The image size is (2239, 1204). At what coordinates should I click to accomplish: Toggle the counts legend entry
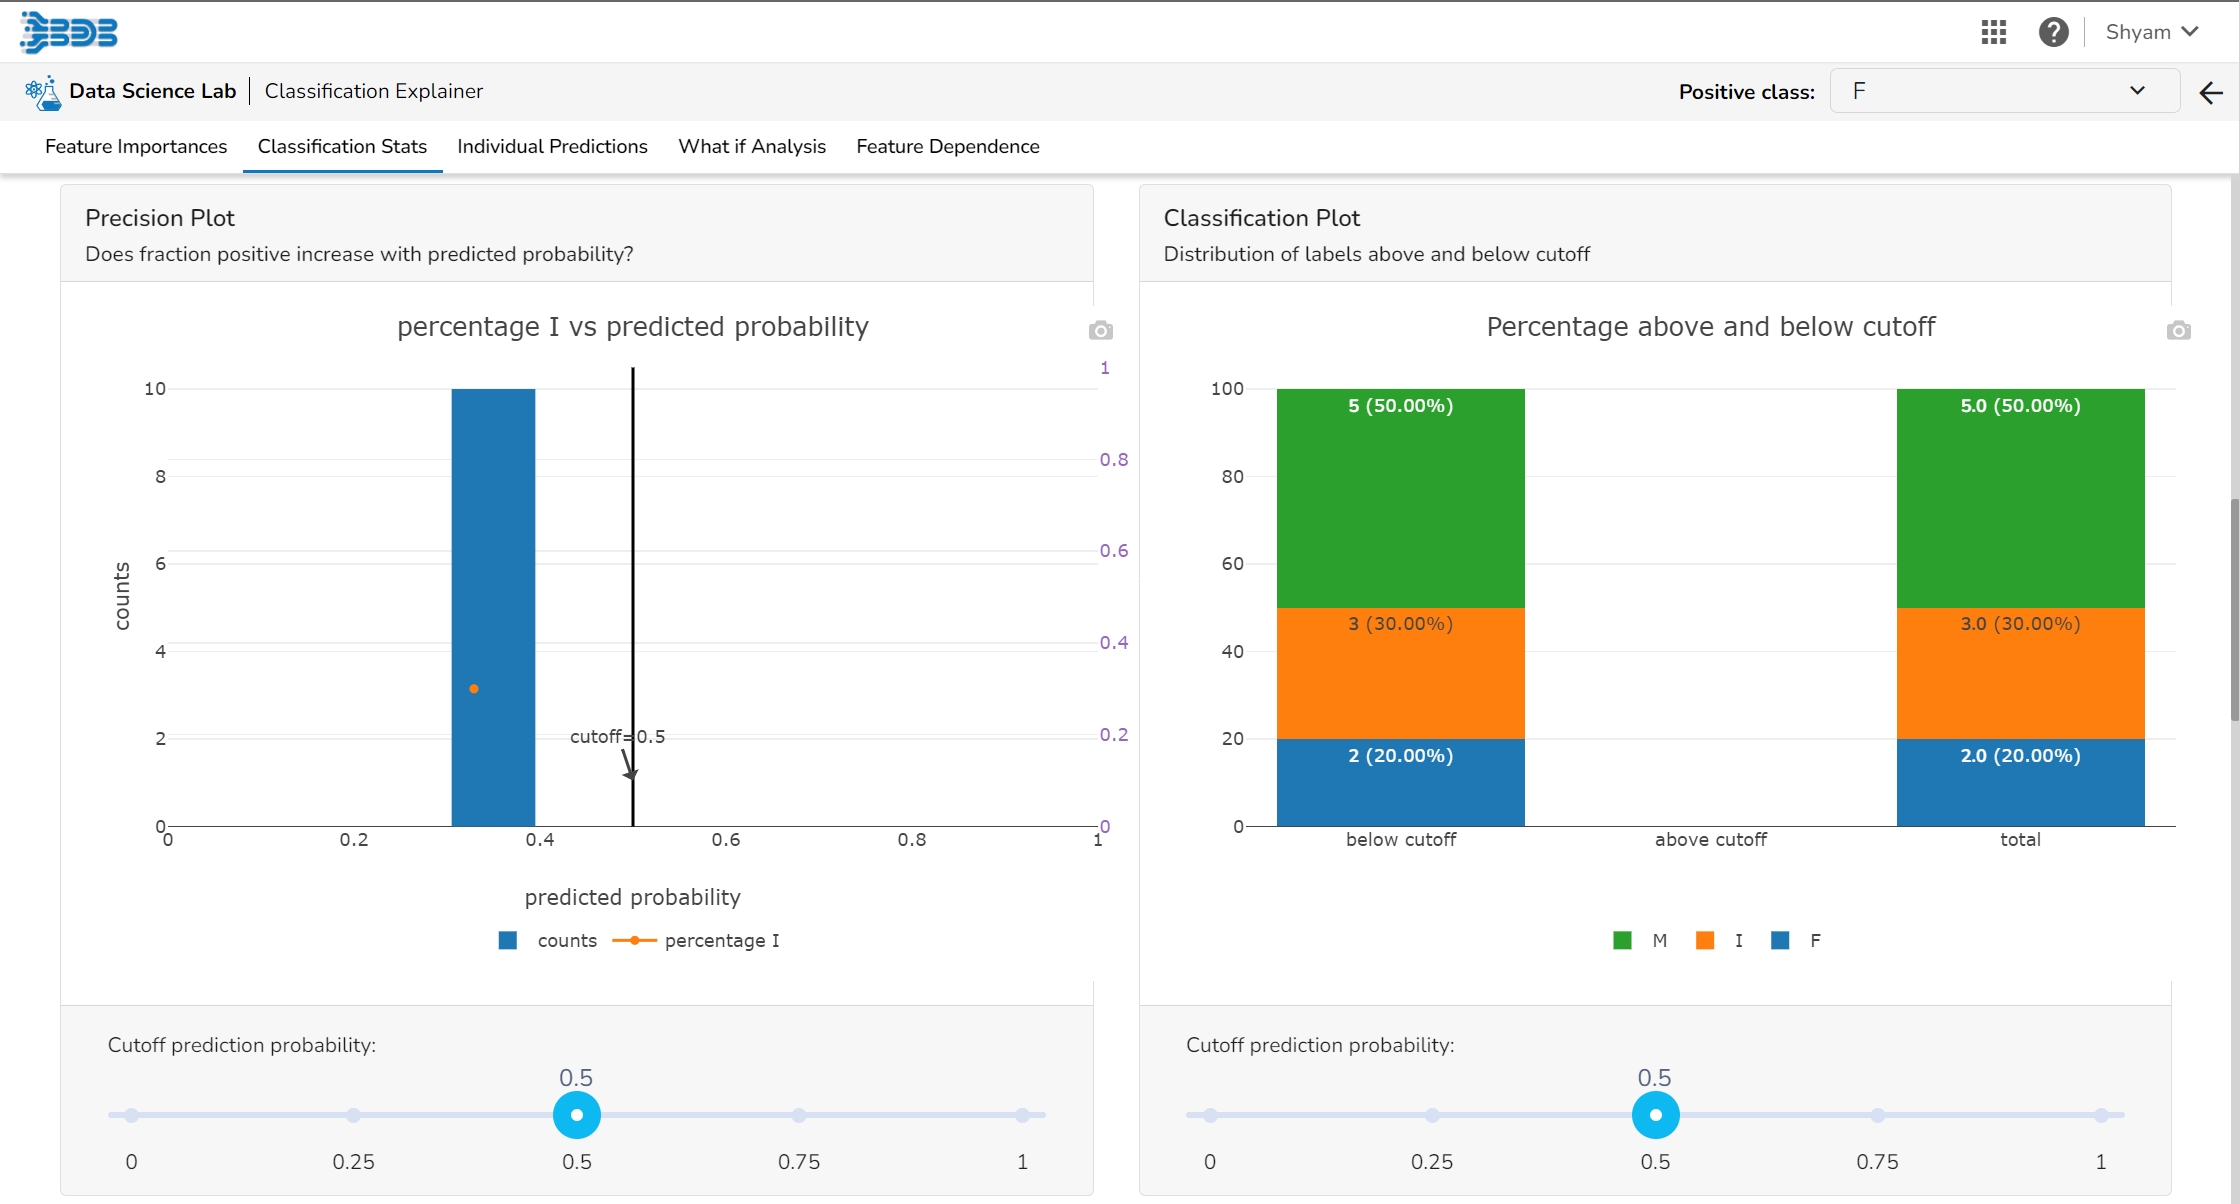[548, 940]
